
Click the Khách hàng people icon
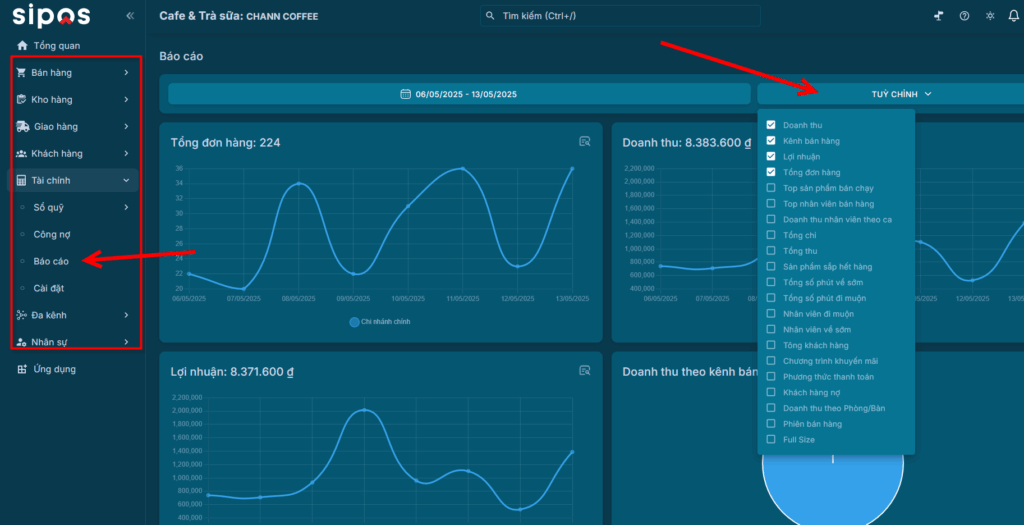coord(22,153)
